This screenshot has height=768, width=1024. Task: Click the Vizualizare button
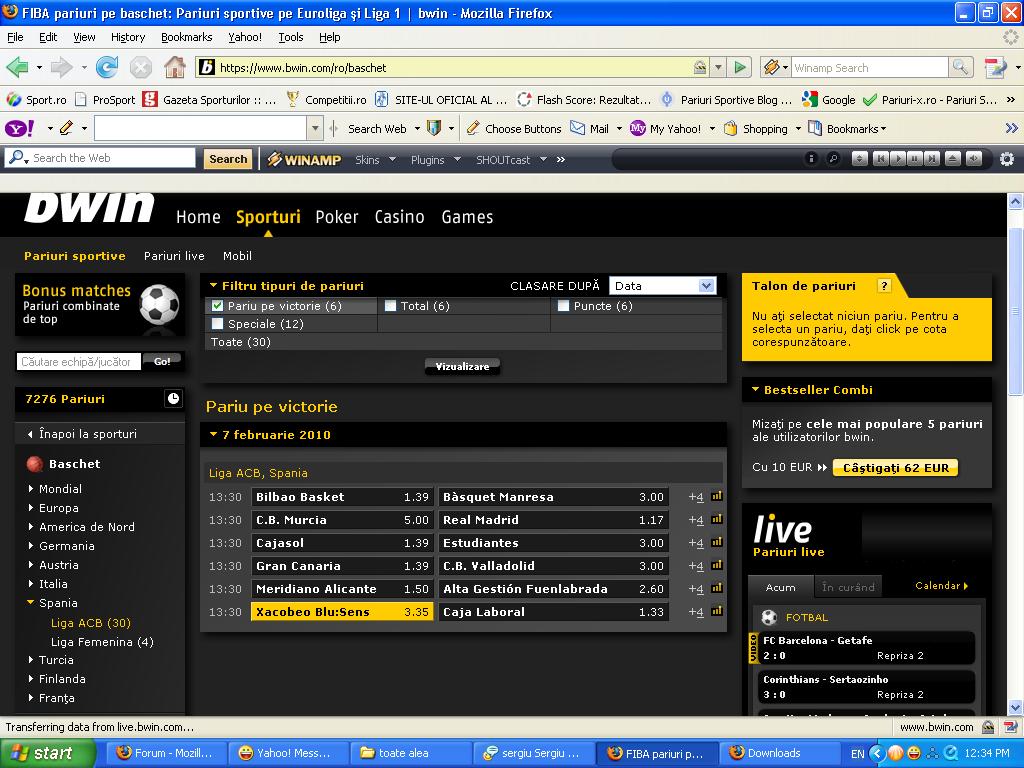462,366
